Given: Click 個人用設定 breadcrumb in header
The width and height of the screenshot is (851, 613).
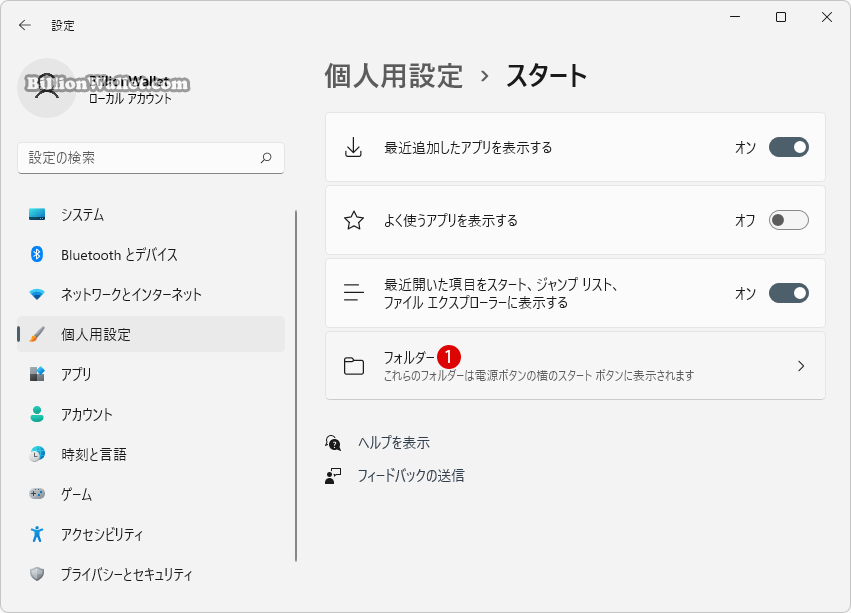Looking at the screenshot, I should [393, 75].
